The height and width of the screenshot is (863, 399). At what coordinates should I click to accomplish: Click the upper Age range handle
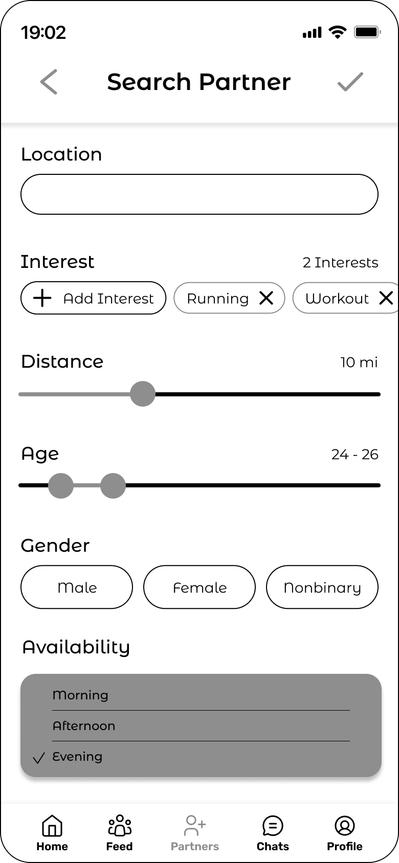click(x=113, y=485)
